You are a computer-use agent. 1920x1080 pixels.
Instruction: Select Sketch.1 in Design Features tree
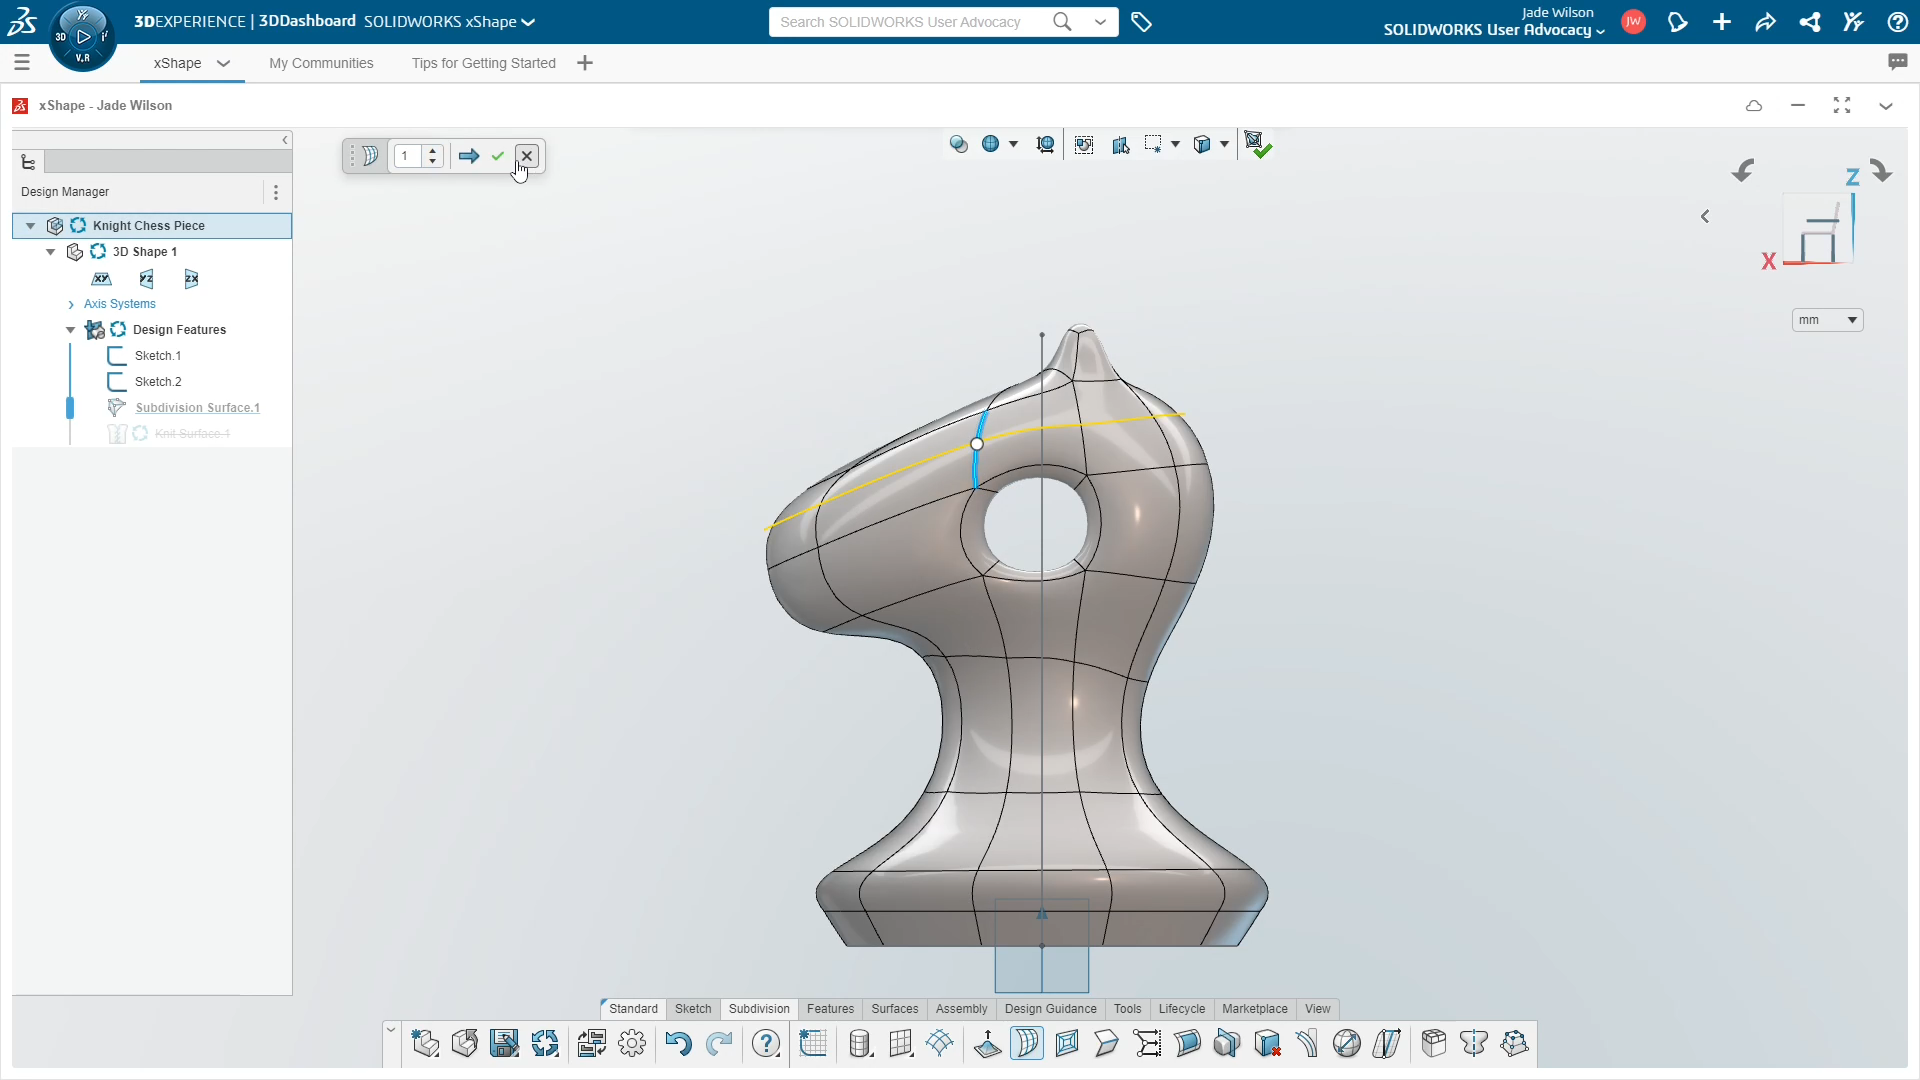pos(157,355)
